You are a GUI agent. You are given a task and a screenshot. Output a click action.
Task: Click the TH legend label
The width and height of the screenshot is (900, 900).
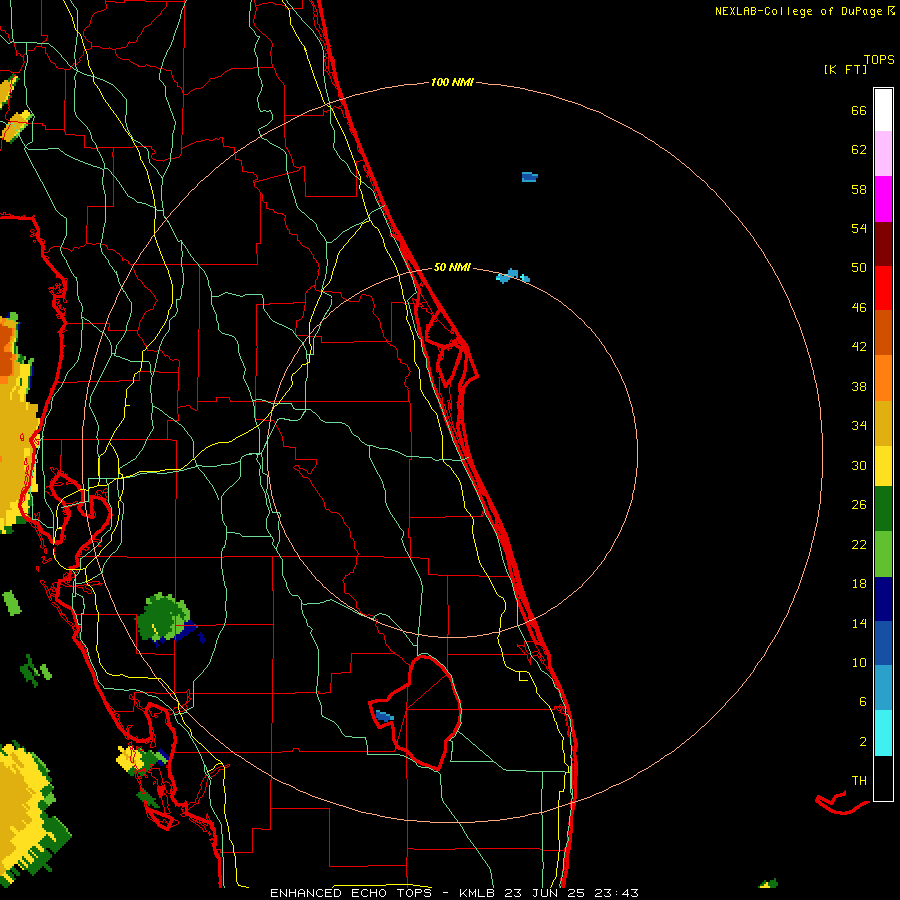(859, 781)
